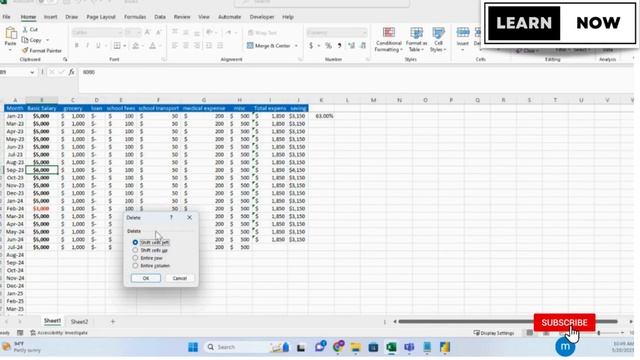The width and height of the screenshot is (640, 360).
Task: Select Shift cells up option
Action: (x=150, y=250)
